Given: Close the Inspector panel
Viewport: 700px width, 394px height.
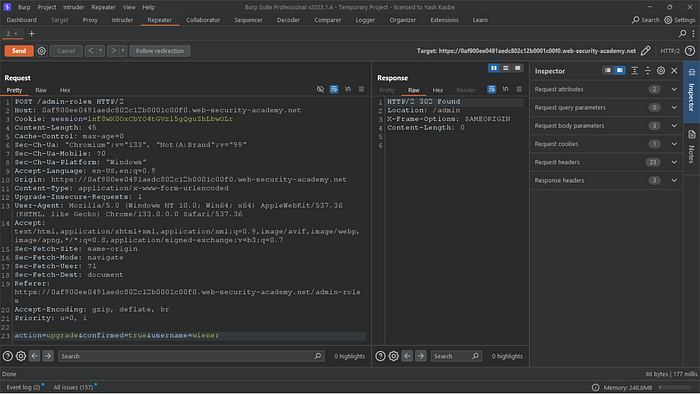Looking at the screenshot, I should [675, 71].
